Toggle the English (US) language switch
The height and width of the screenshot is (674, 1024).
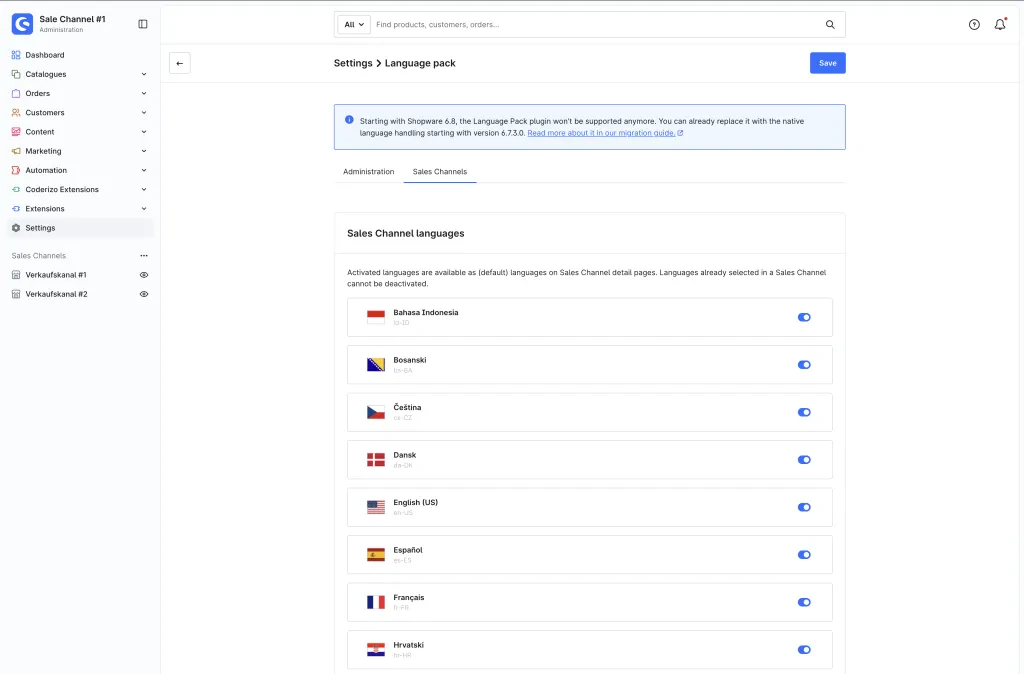coord(804,507)
